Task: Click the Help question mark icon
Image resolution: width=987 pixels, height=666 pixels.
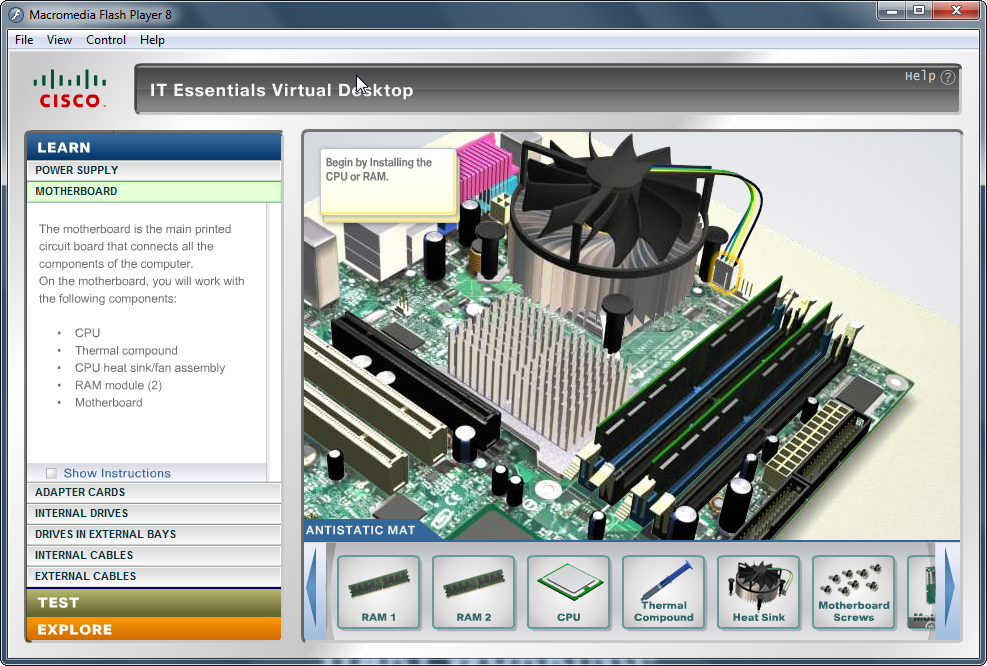Action: coord(947,77)
